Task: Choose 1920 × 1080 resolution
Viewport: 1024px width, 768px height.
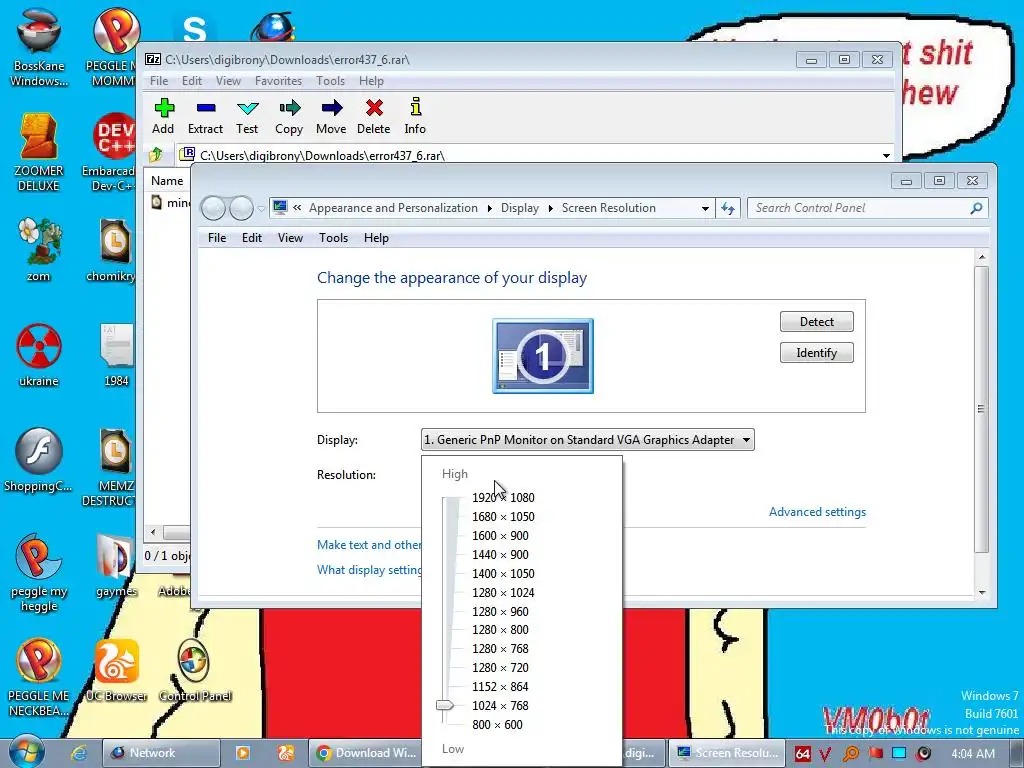Action: click(x=503, y=498)
